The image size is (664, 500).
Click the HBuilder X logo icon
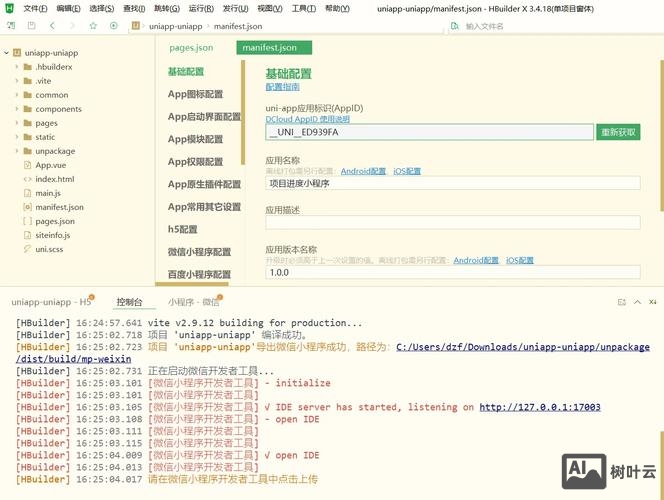[x=9, y=8]
